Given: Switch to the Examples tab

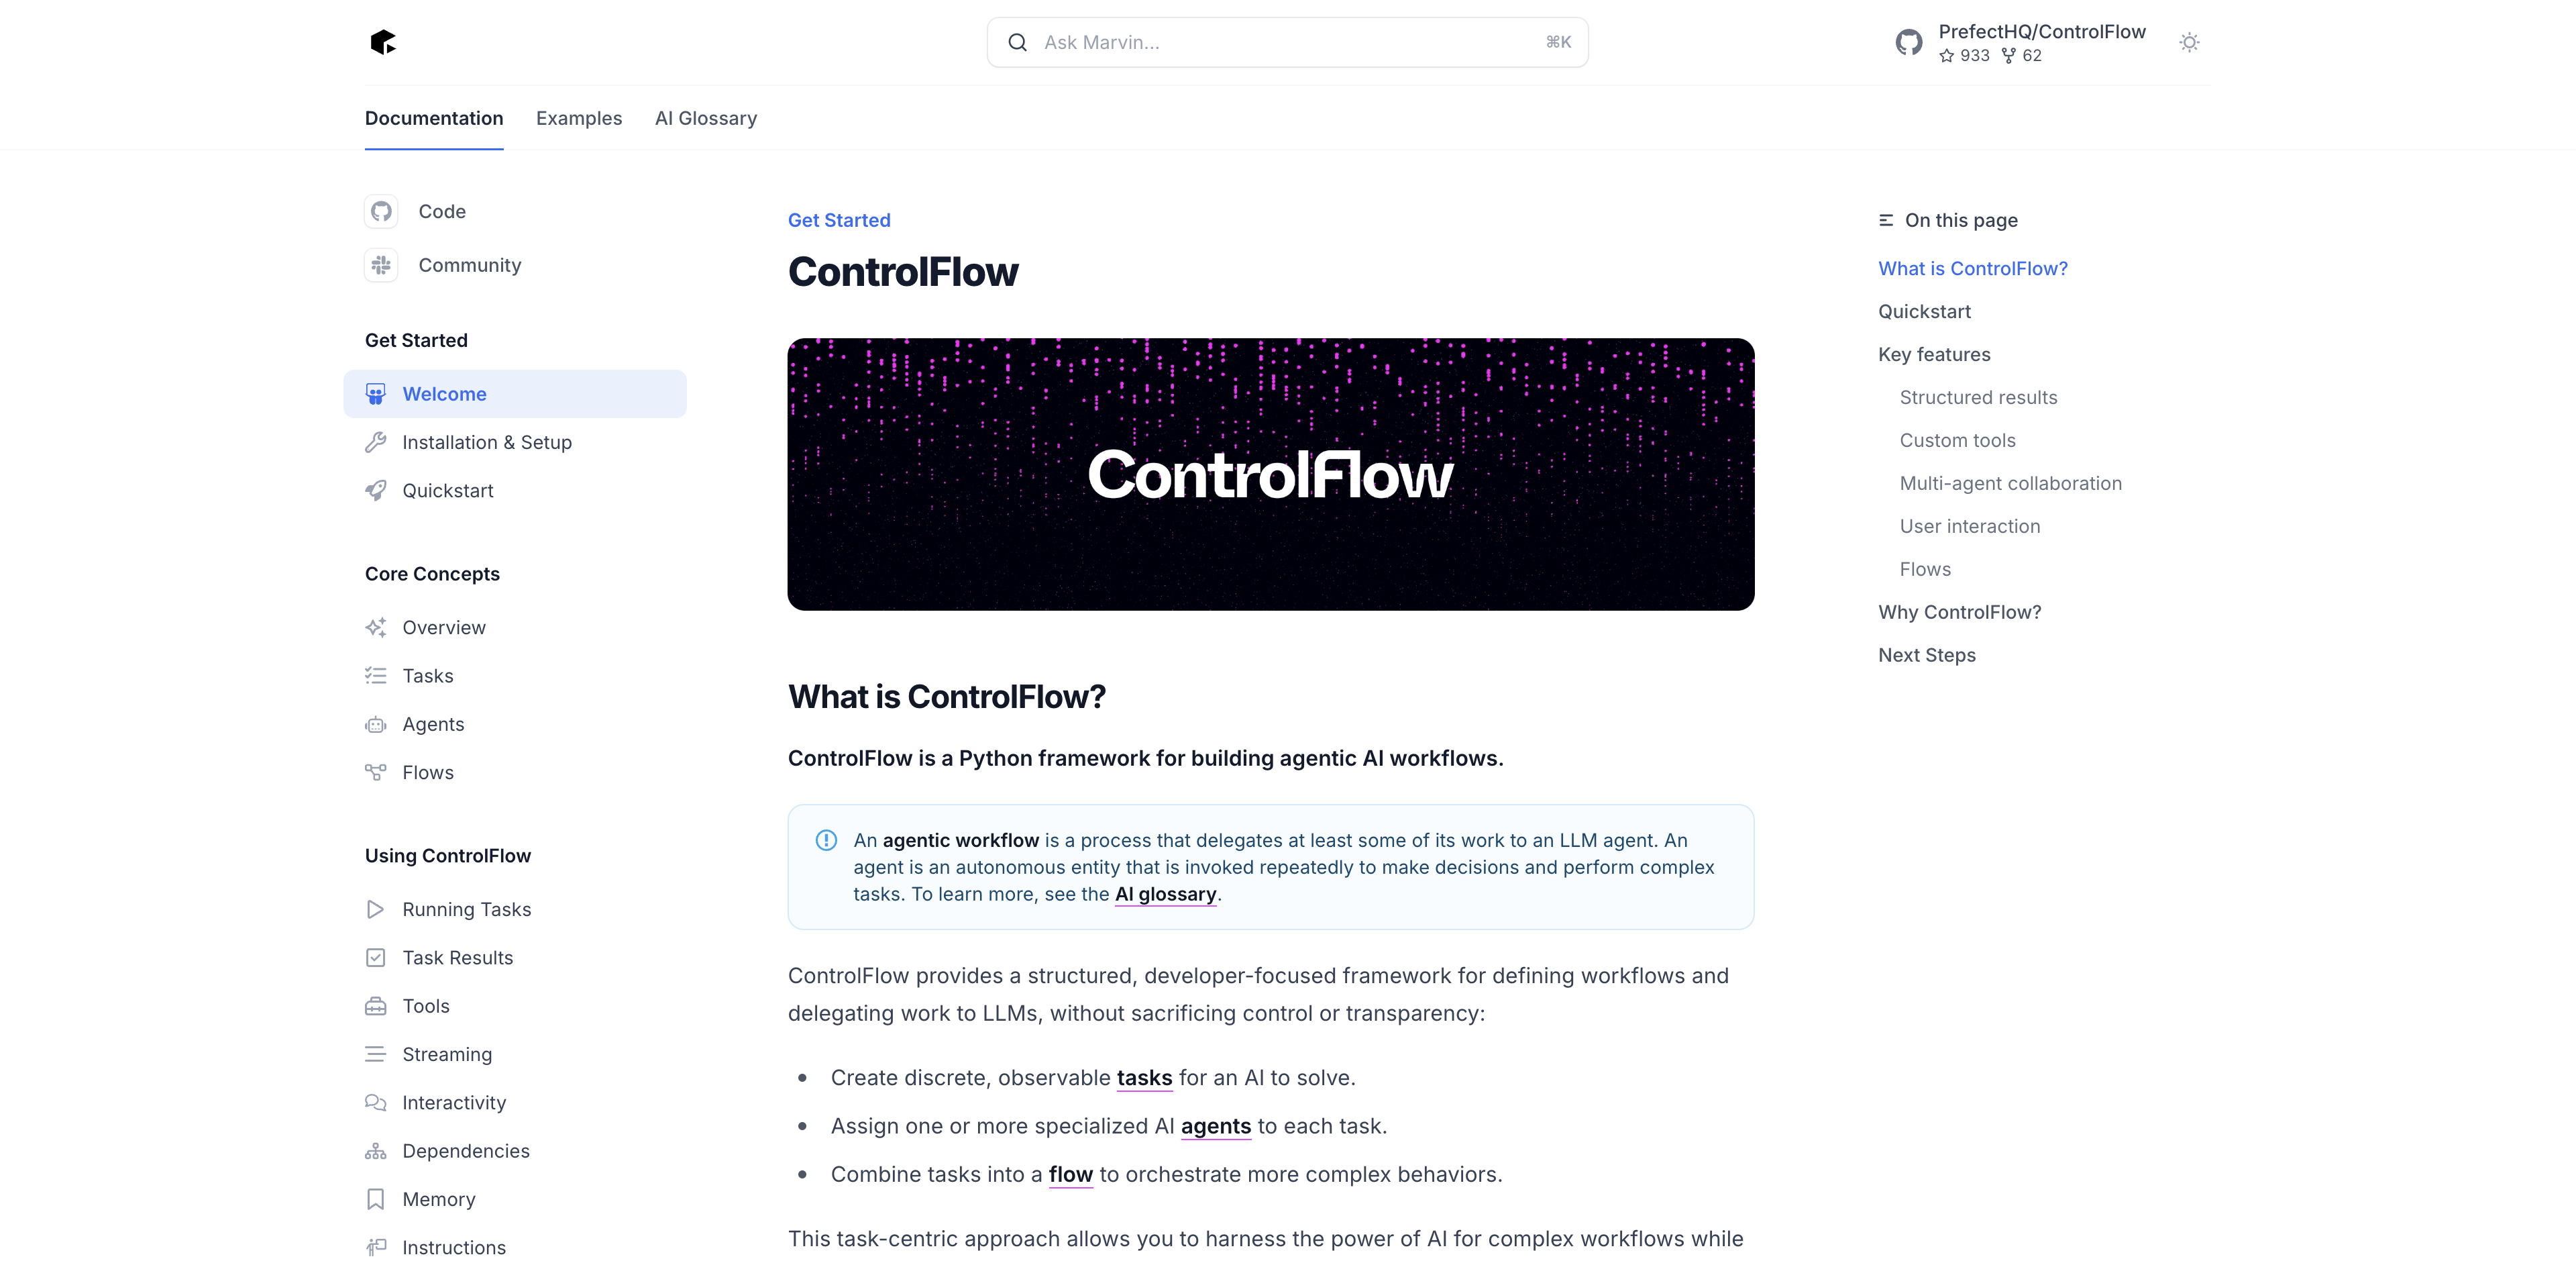Looking at the screenshot, I should 578,117.
